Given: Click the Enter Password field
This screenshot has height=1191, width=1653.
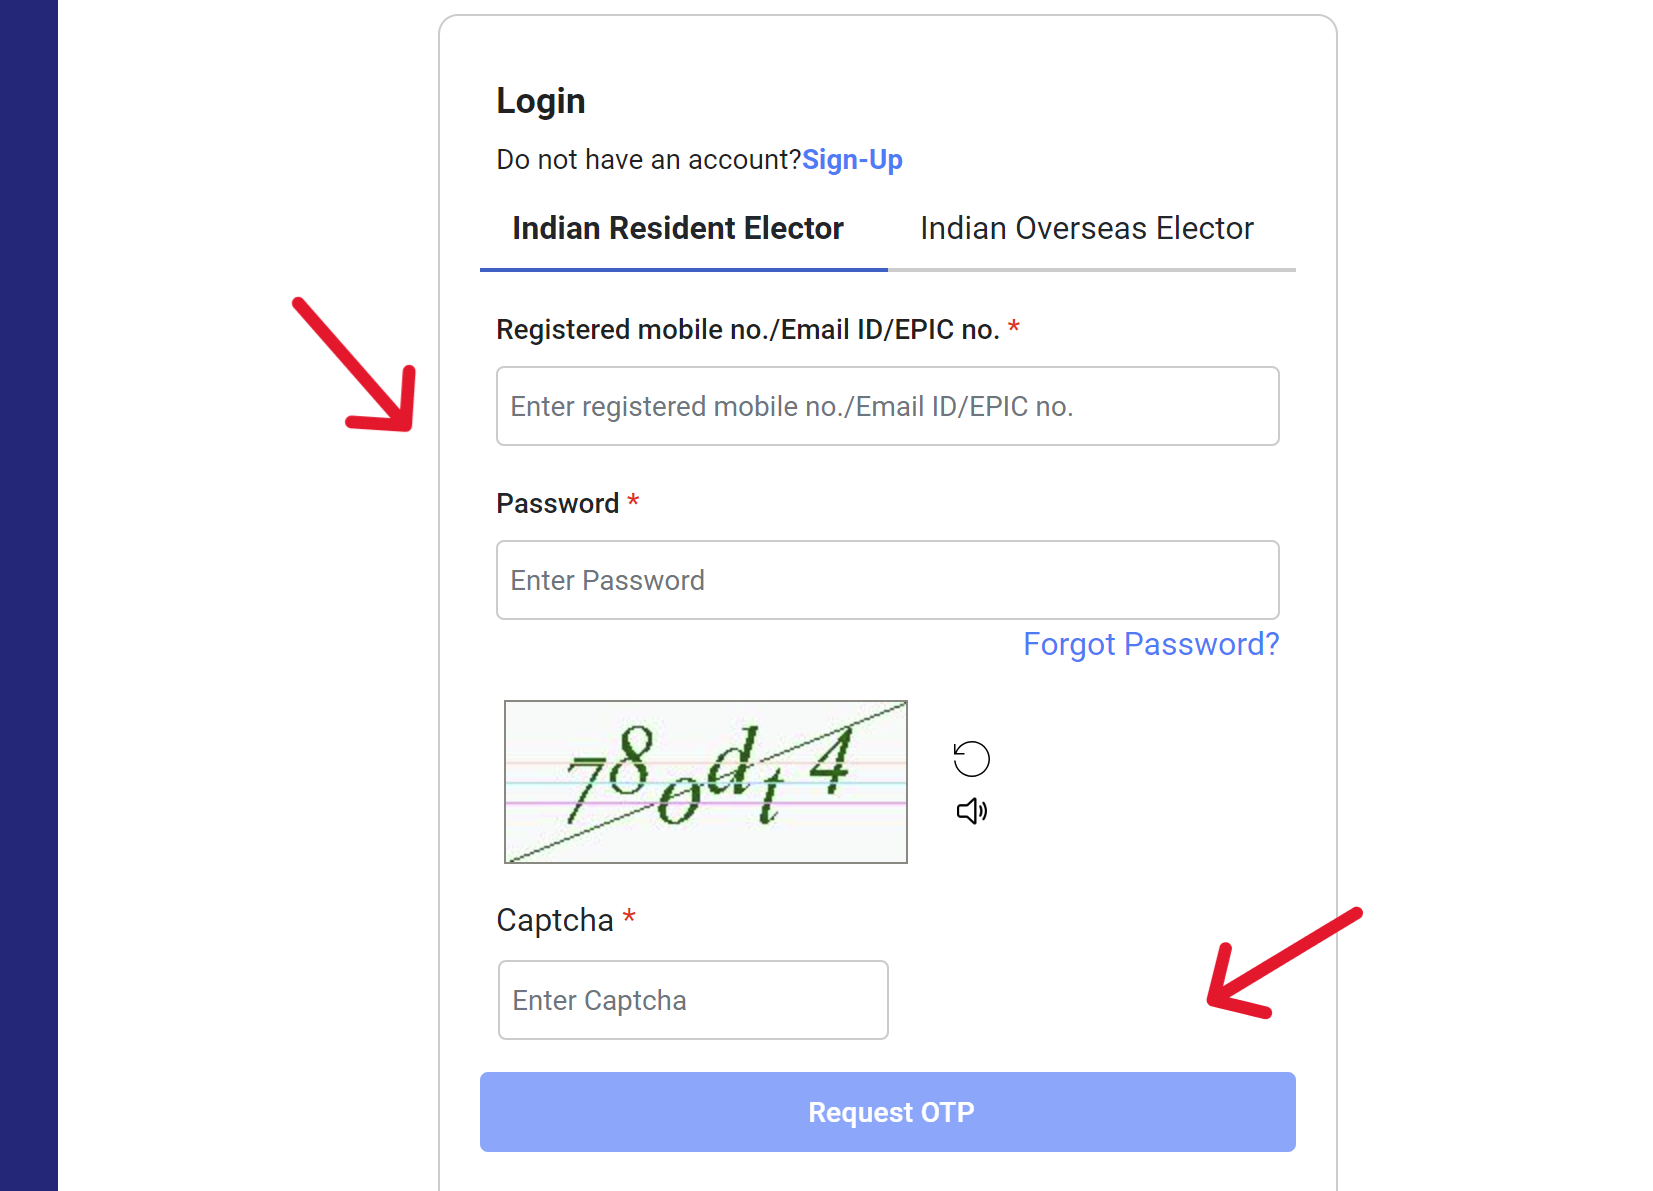Looking at the screenshot, I should 887,580.
